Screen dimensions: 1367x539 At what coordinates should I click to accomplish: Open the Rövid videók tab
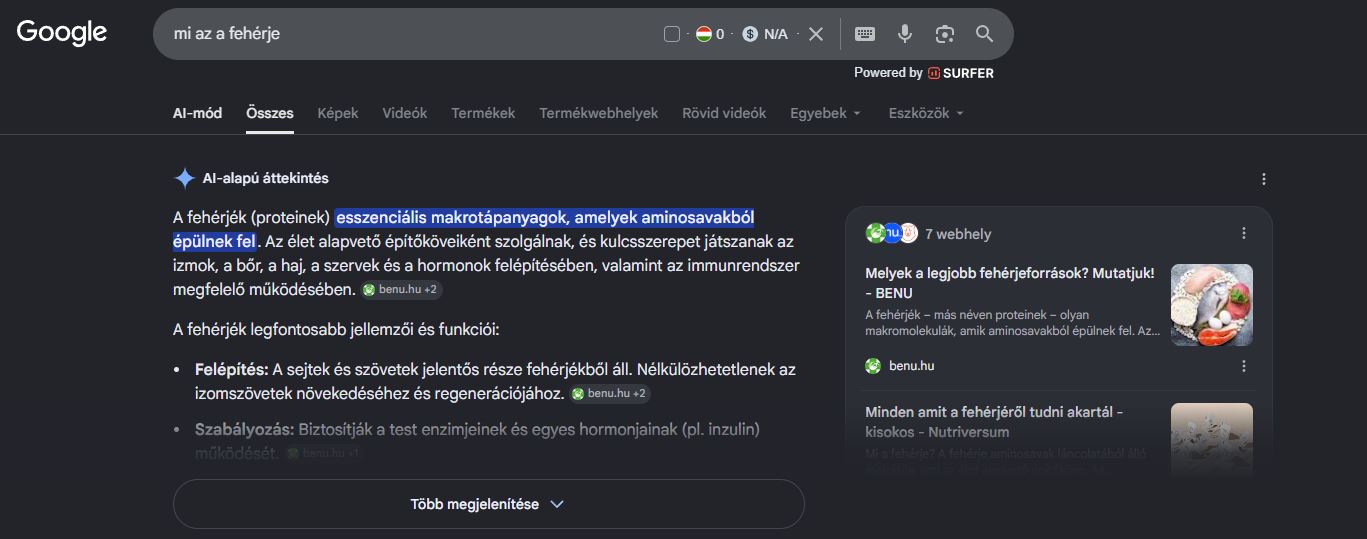pos(724,113)
